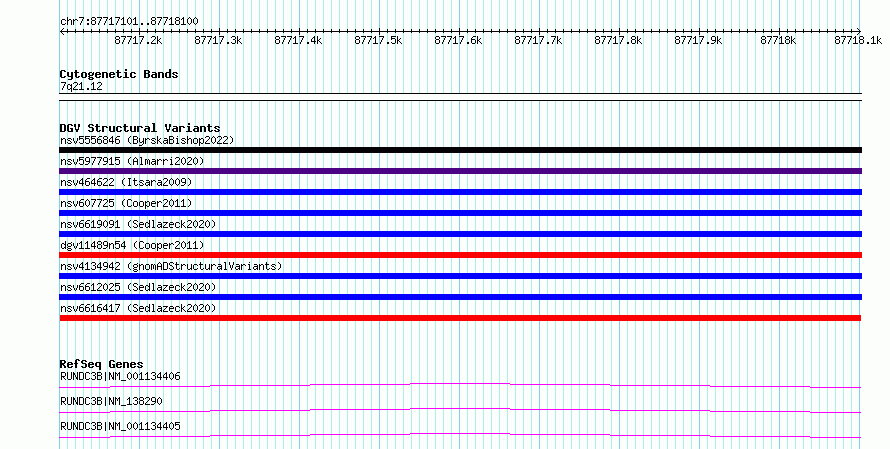The width and height of the screenshot is (890, 449).
Task: Click the 87717.9k ruler mark
Action: pos(698,40)
